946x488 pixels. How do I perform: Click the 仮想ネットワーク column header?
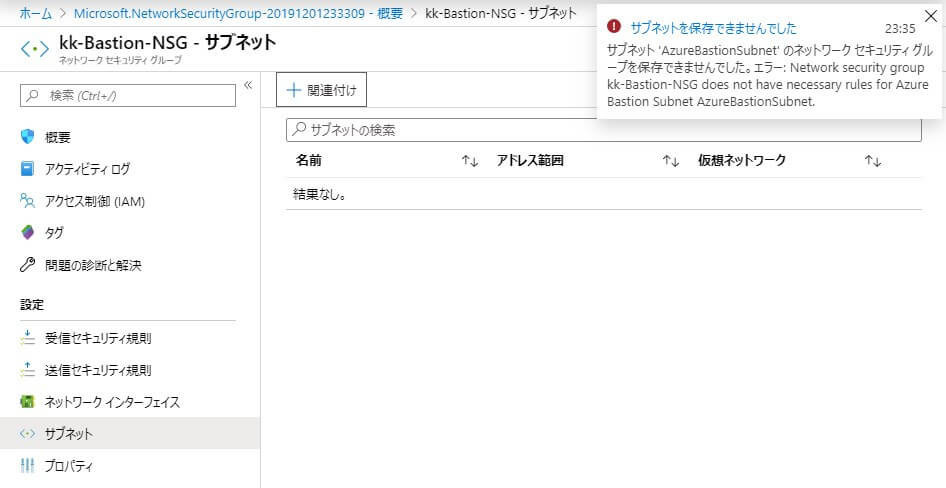coord(742,160)
